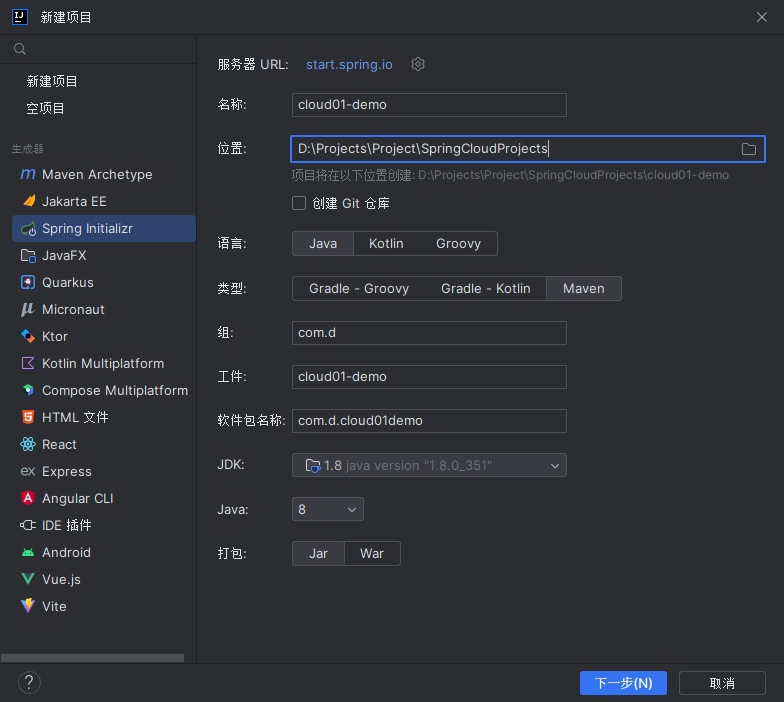Click the Vite lightning icon
Screen dimensions: 784x702
coord(28,606)
